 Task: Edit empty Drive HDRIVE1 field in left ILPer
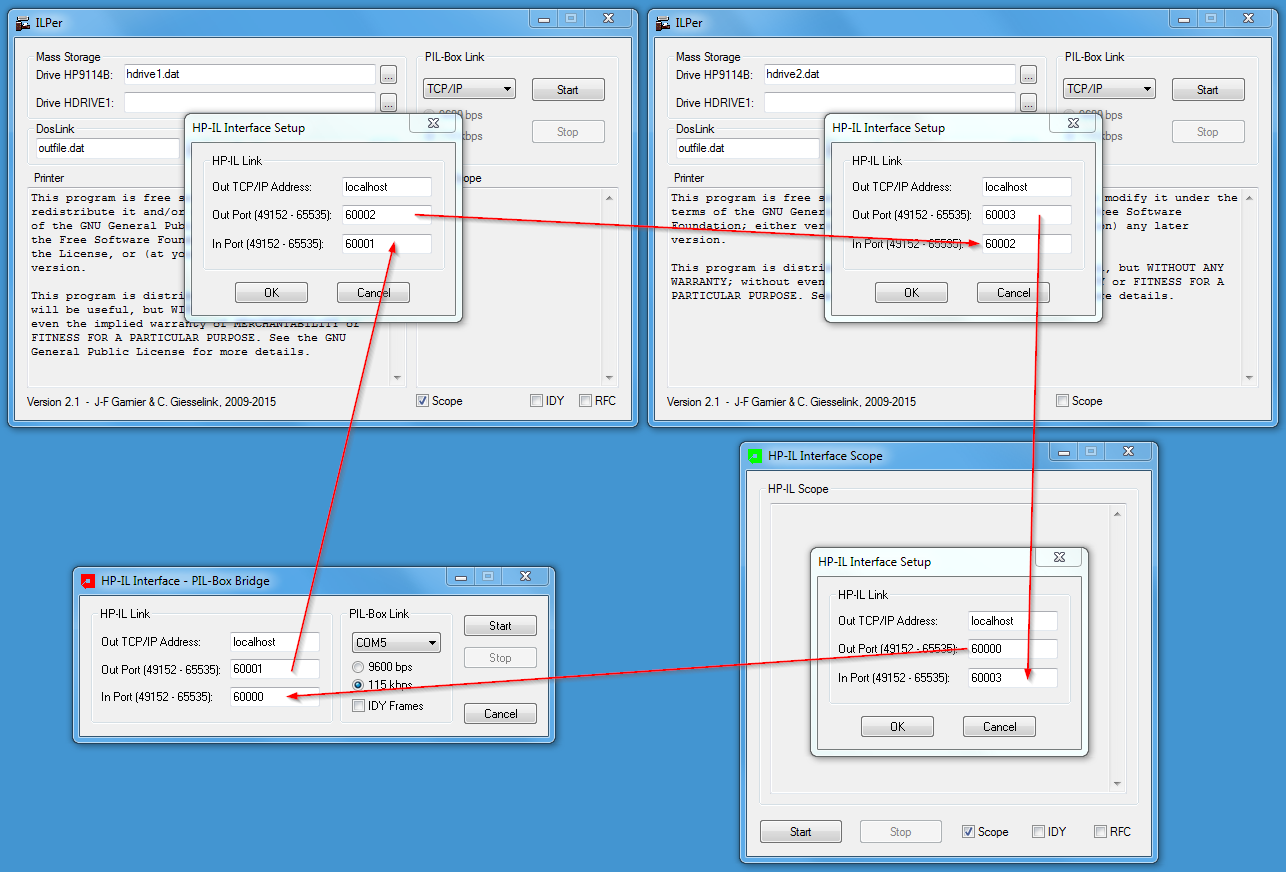tap(249, 102)
